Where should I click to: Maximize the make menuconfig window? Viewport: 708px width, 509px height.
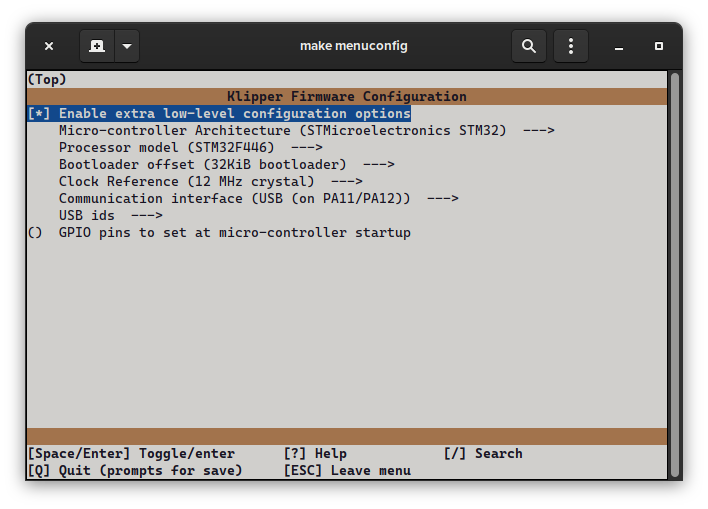[659, 46]
